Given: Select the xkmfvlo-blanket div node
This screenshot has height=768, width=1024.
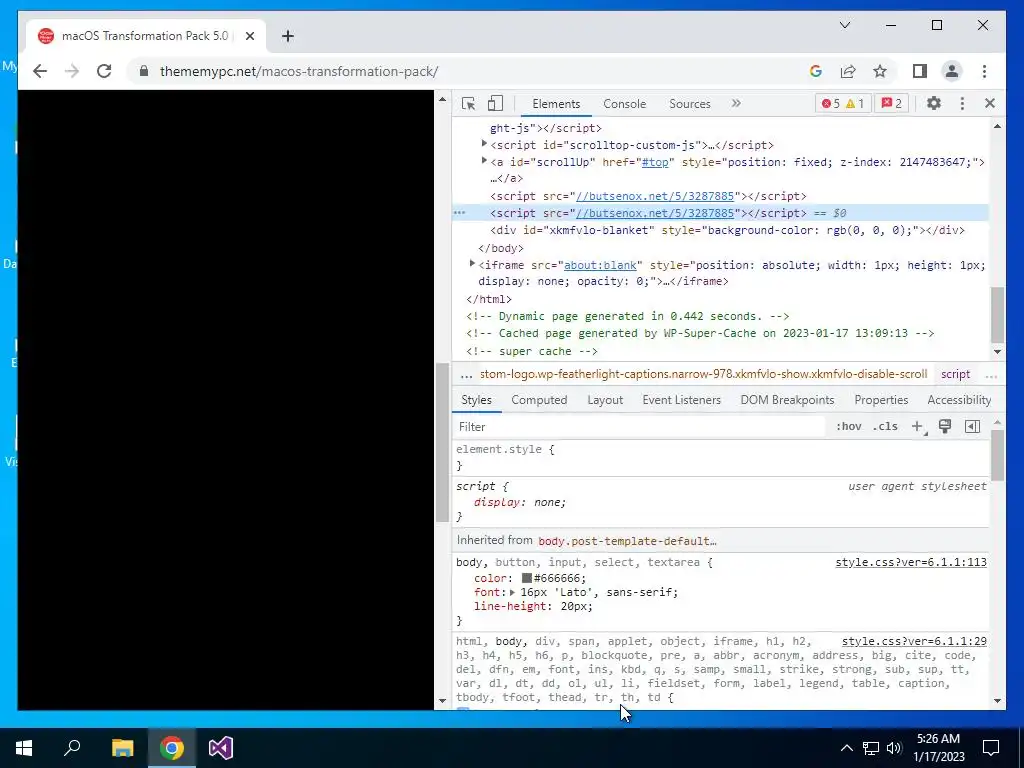Looking at the screenshot, I should pos(728,230).
